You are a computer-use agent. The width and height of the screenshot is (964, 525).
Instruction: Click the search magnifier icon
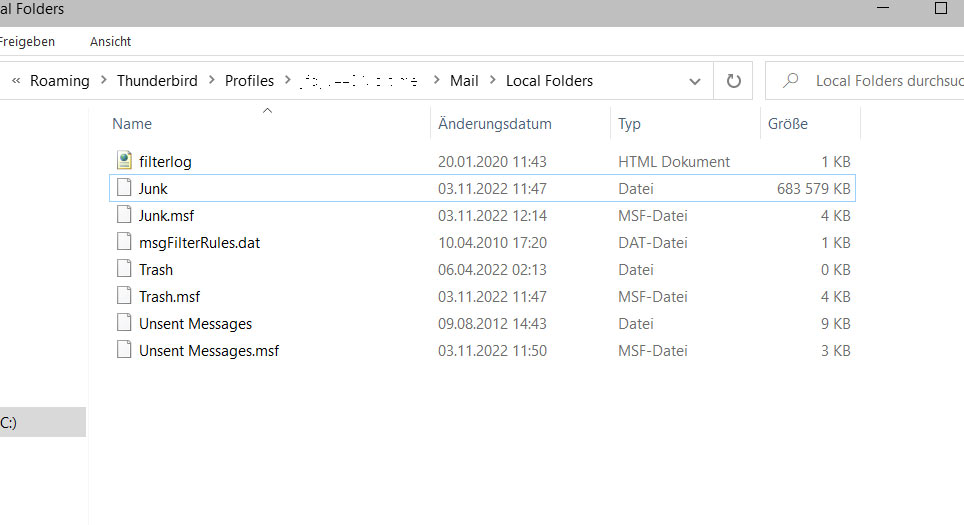[791, 81]
